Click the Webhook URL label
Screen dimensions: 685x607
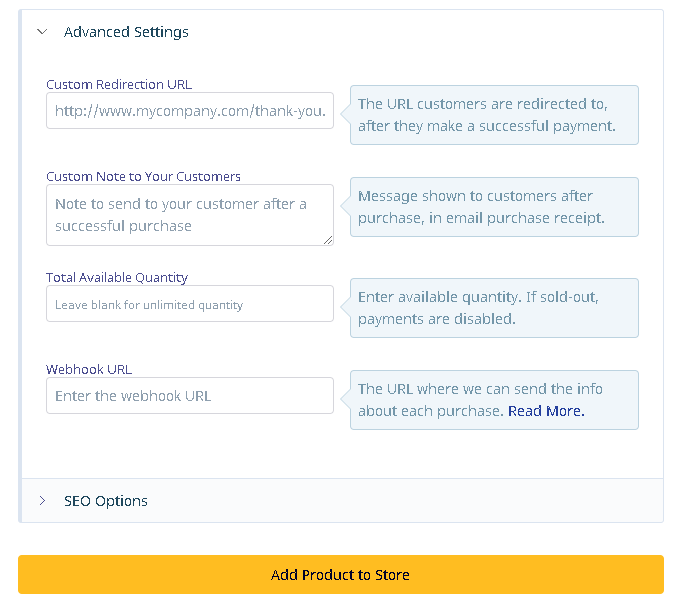(89, 369)
